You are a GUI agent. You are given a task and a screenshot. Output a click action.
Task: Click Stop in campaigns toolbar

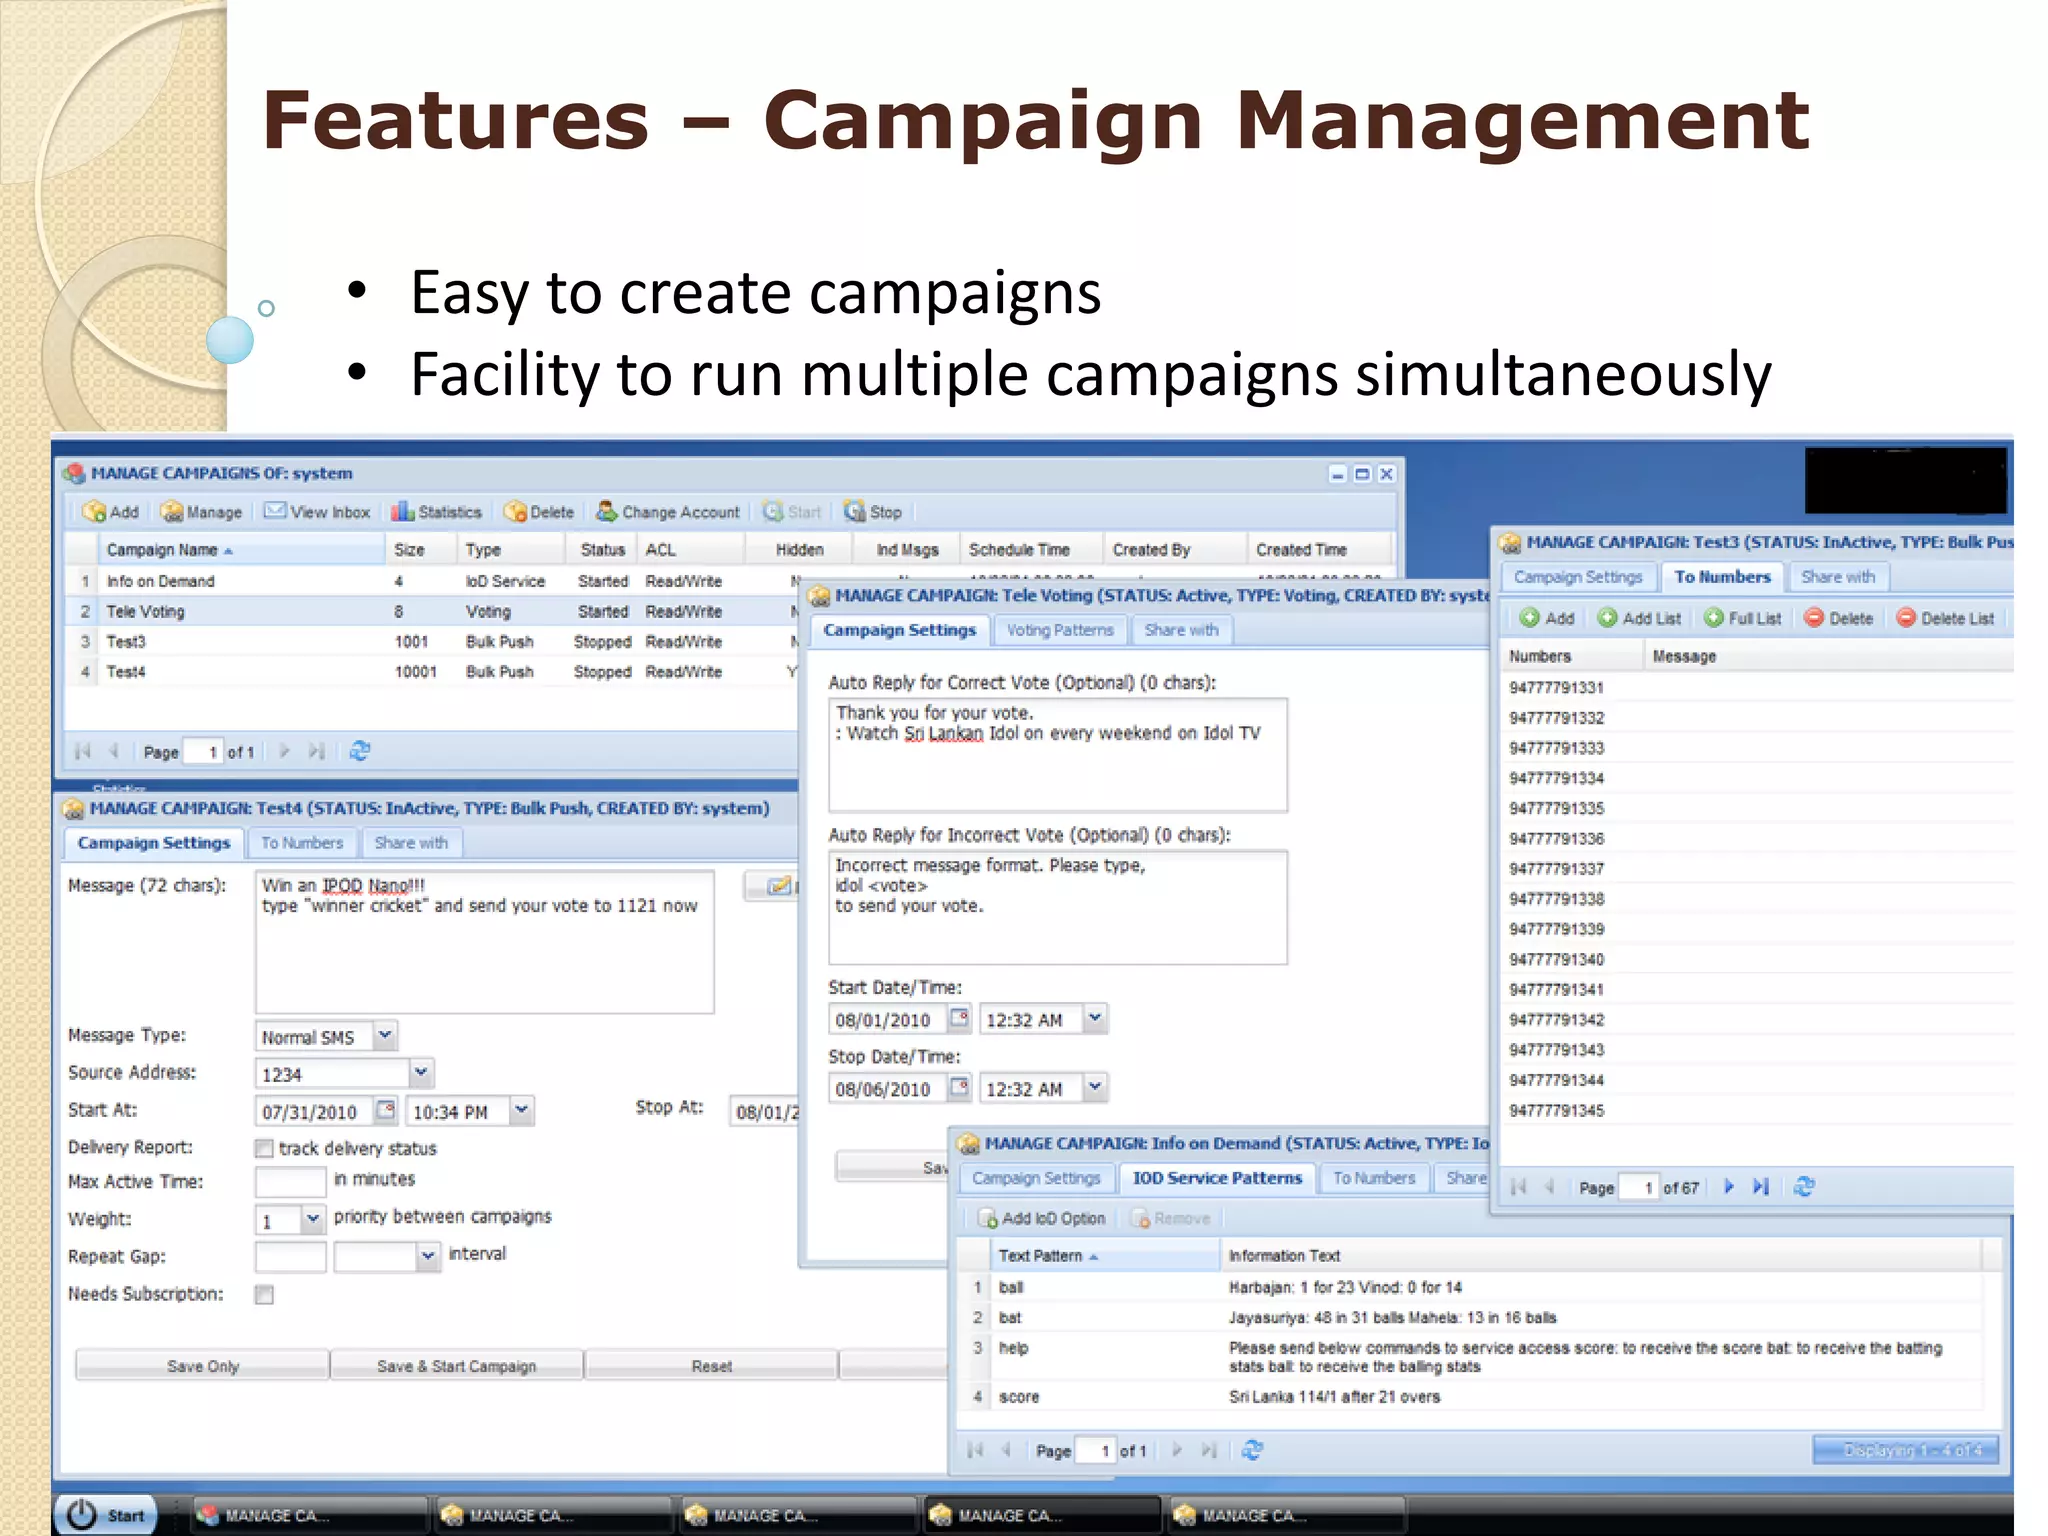tap(873, 512)
